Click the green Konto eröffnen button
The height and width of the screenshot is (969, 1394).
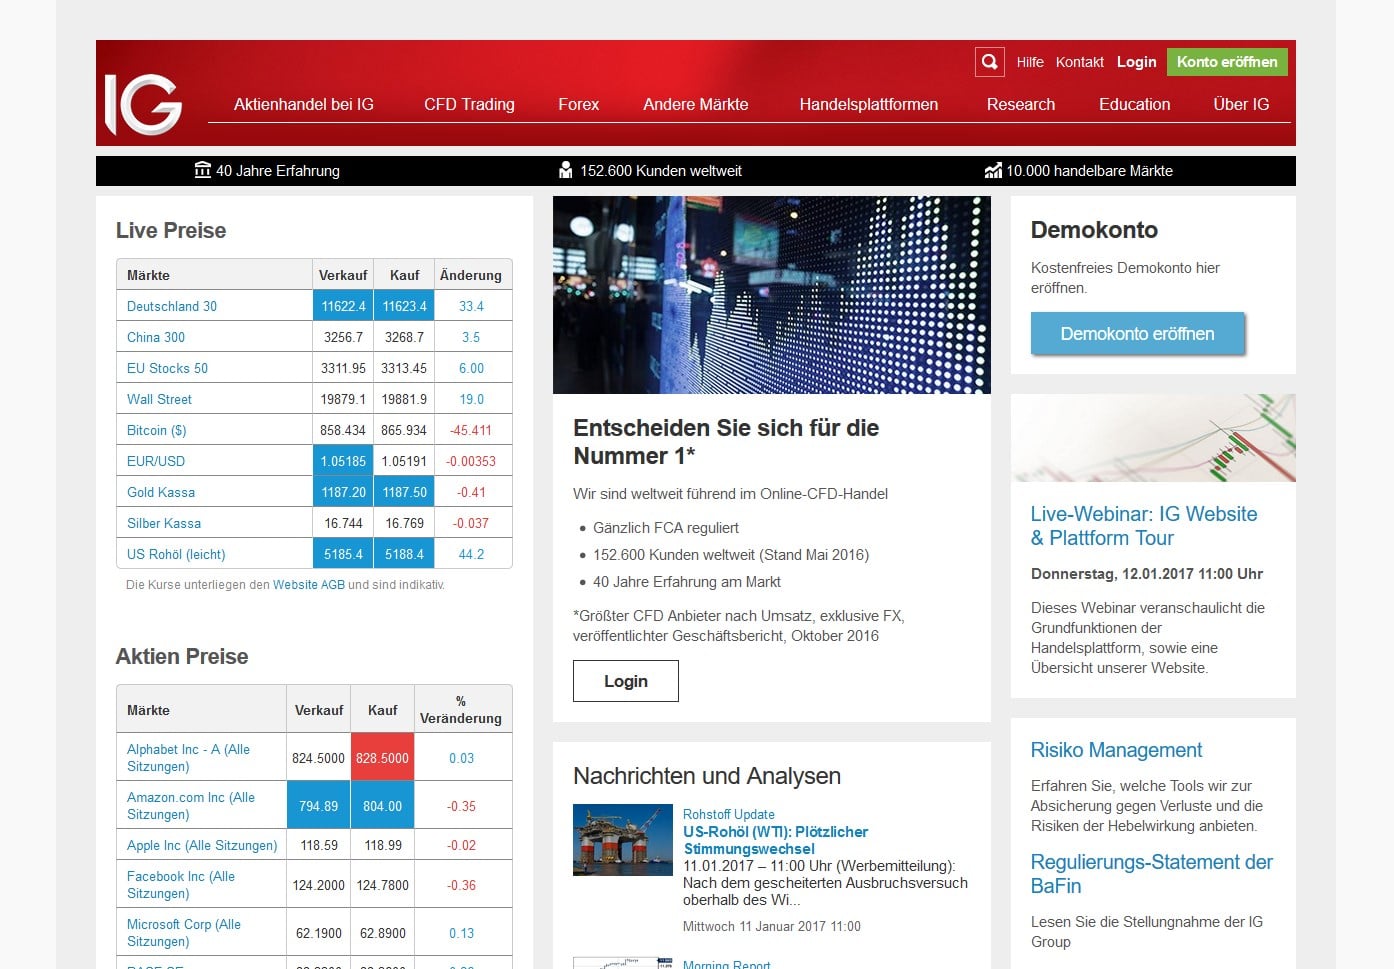point(1227,62)
